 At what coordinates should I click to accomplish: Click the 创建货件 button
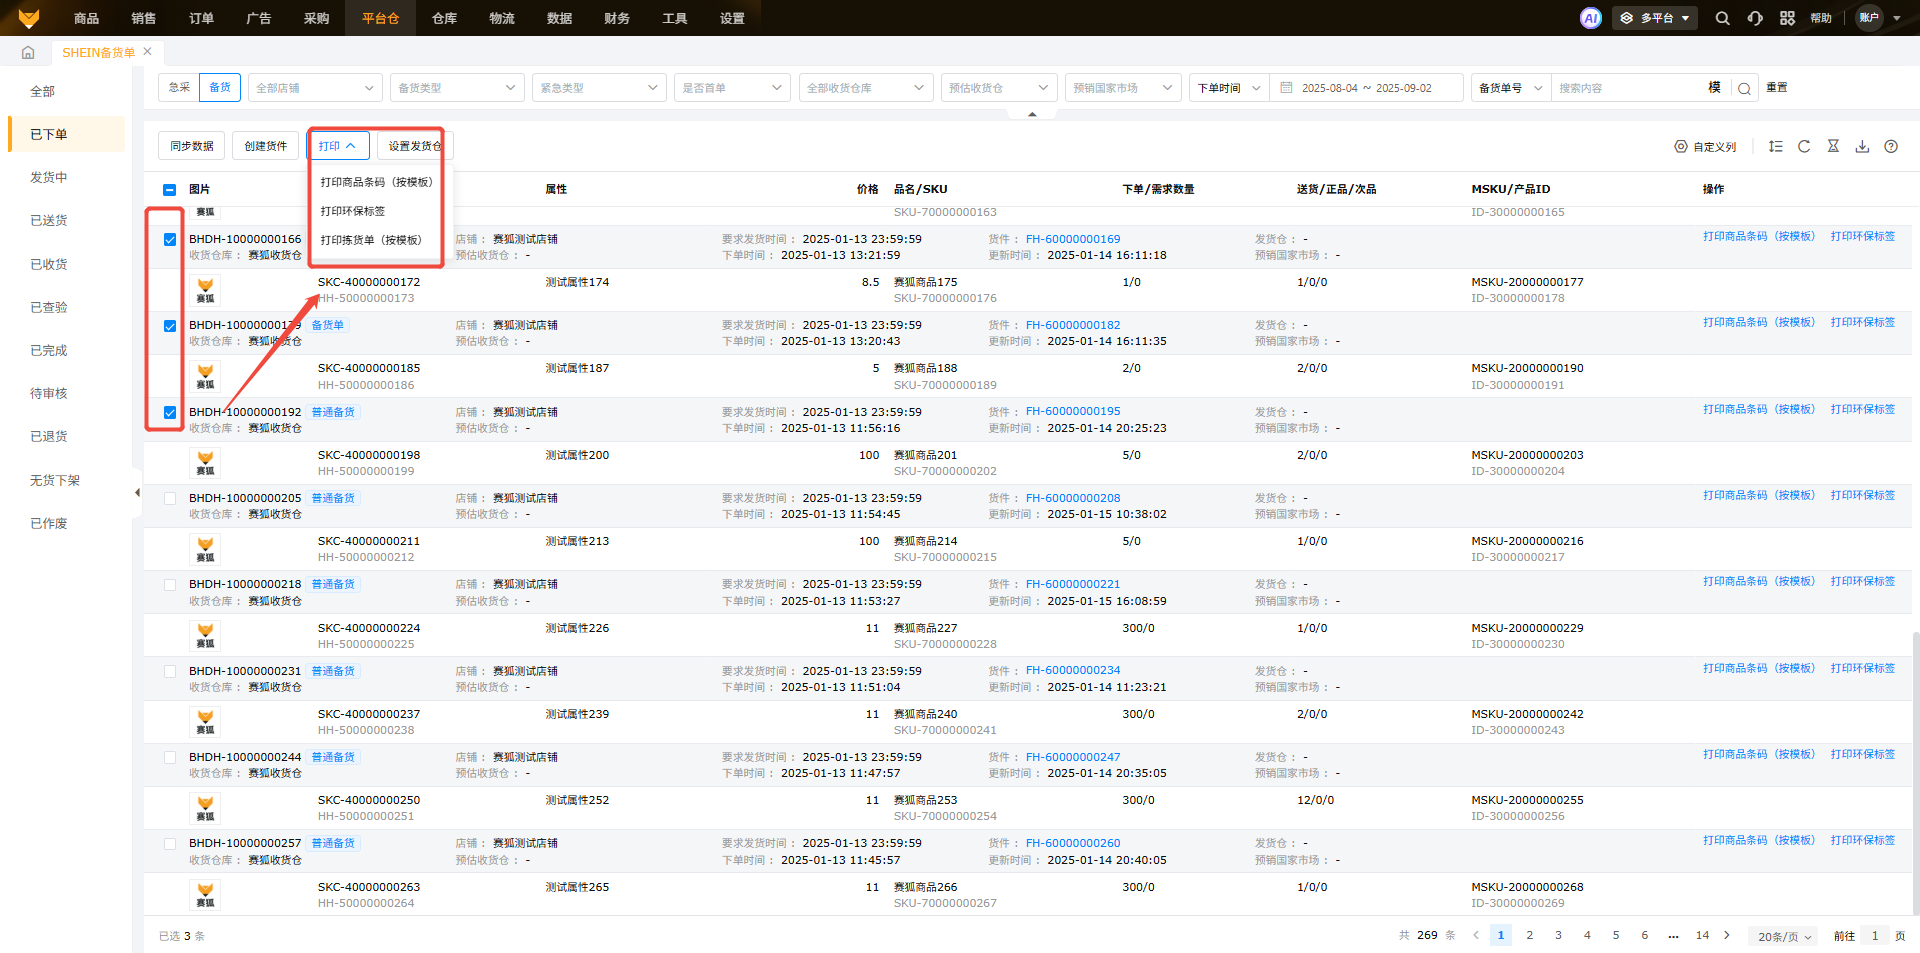tap(266, 146)
